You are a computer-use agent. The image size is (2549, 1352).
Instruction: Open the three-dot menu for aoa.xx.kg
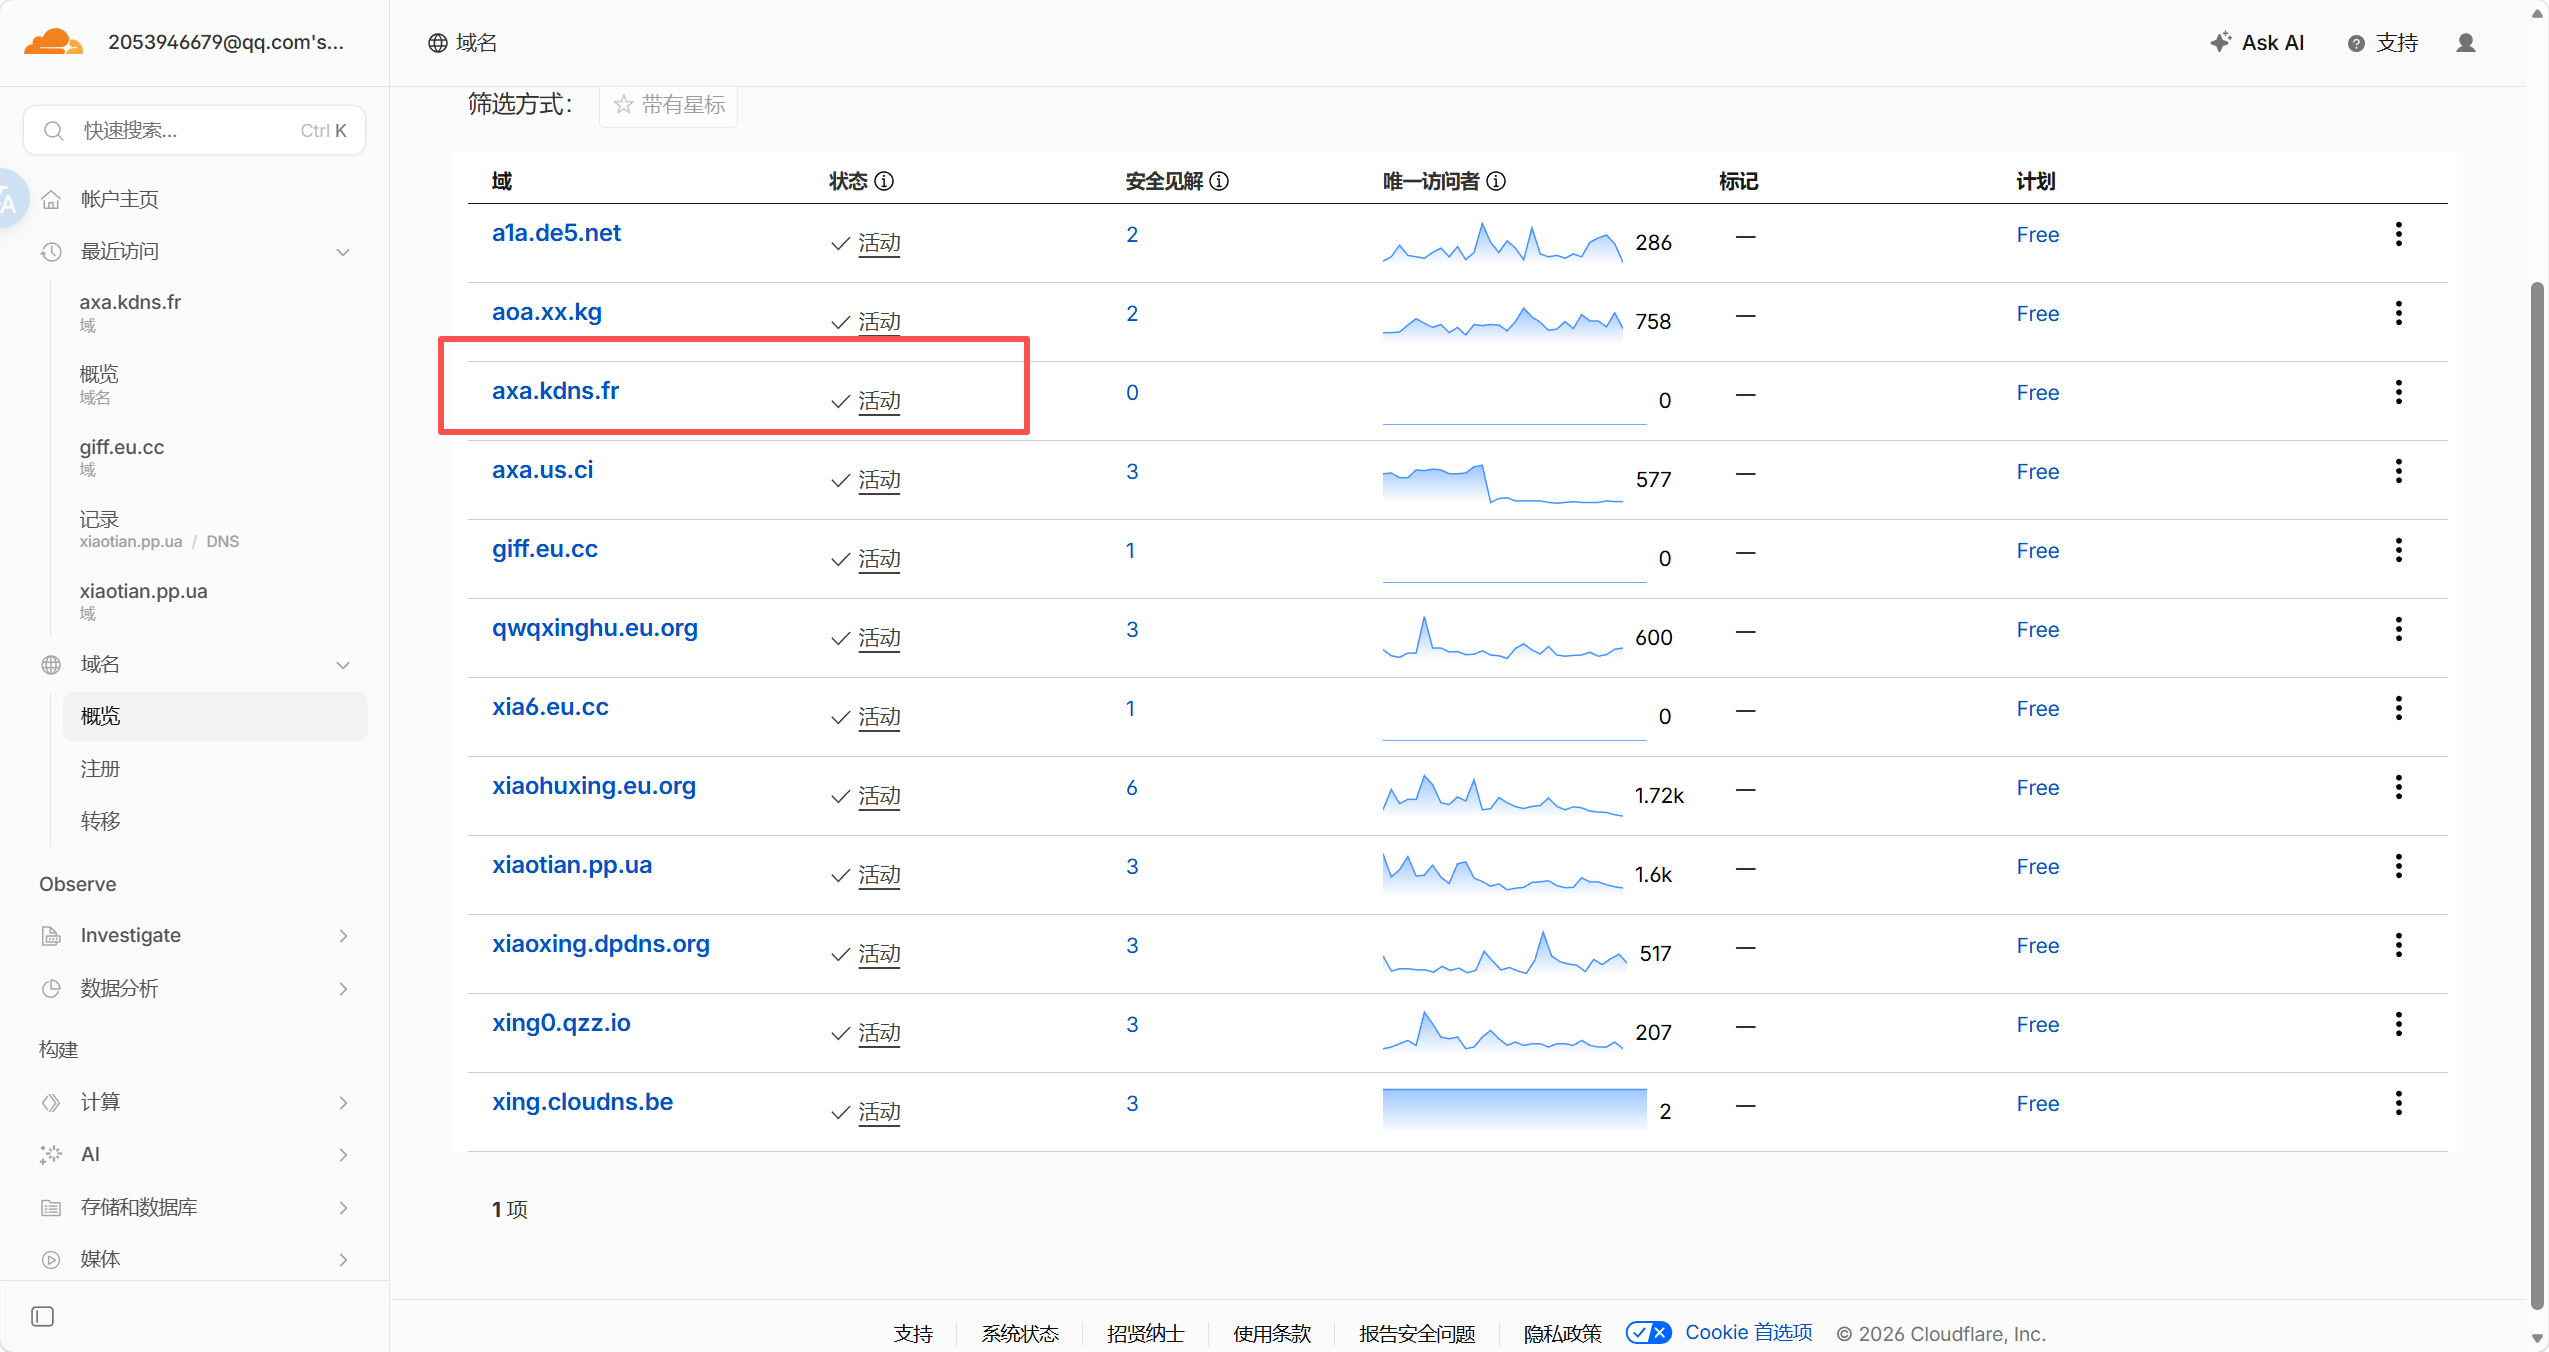[2398, 313]
